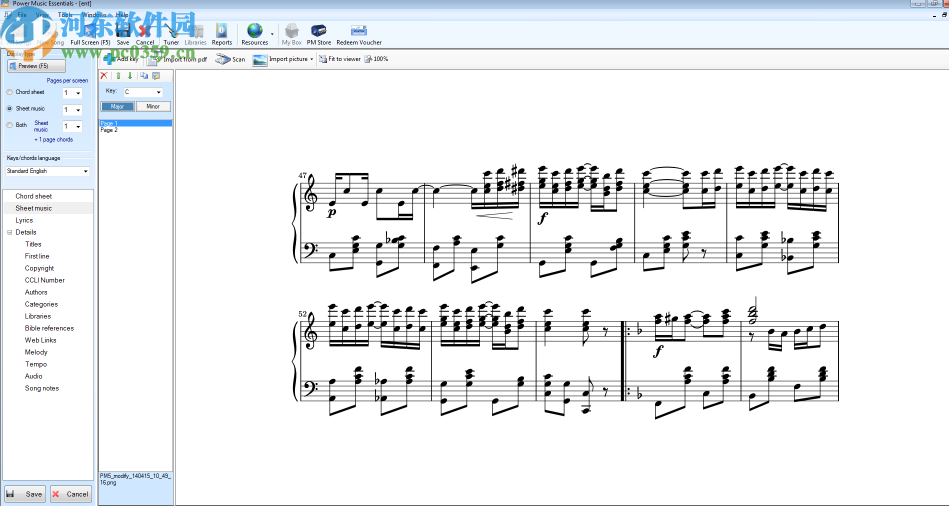
Task: Open Both pages per screen dropdown
Action: coord(78,127)
